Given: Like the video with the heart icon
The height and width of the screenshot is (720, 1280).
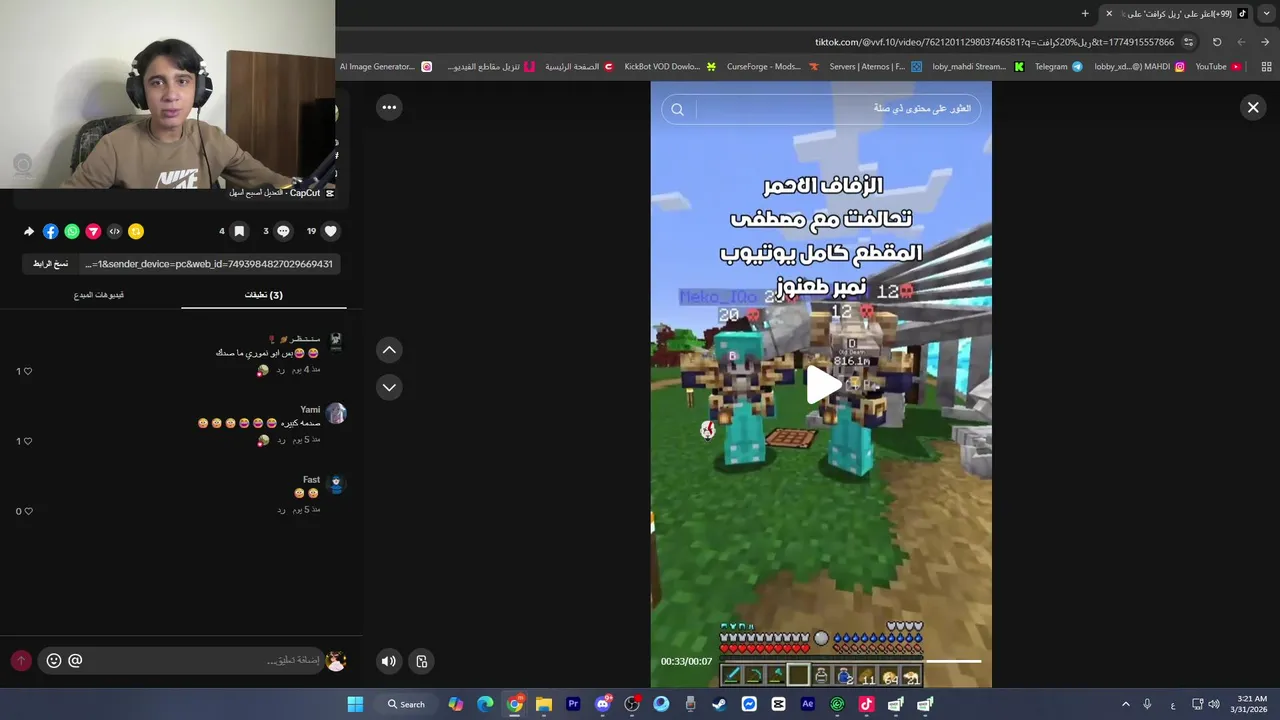Looking at the screenshot, I should [331, 231].
